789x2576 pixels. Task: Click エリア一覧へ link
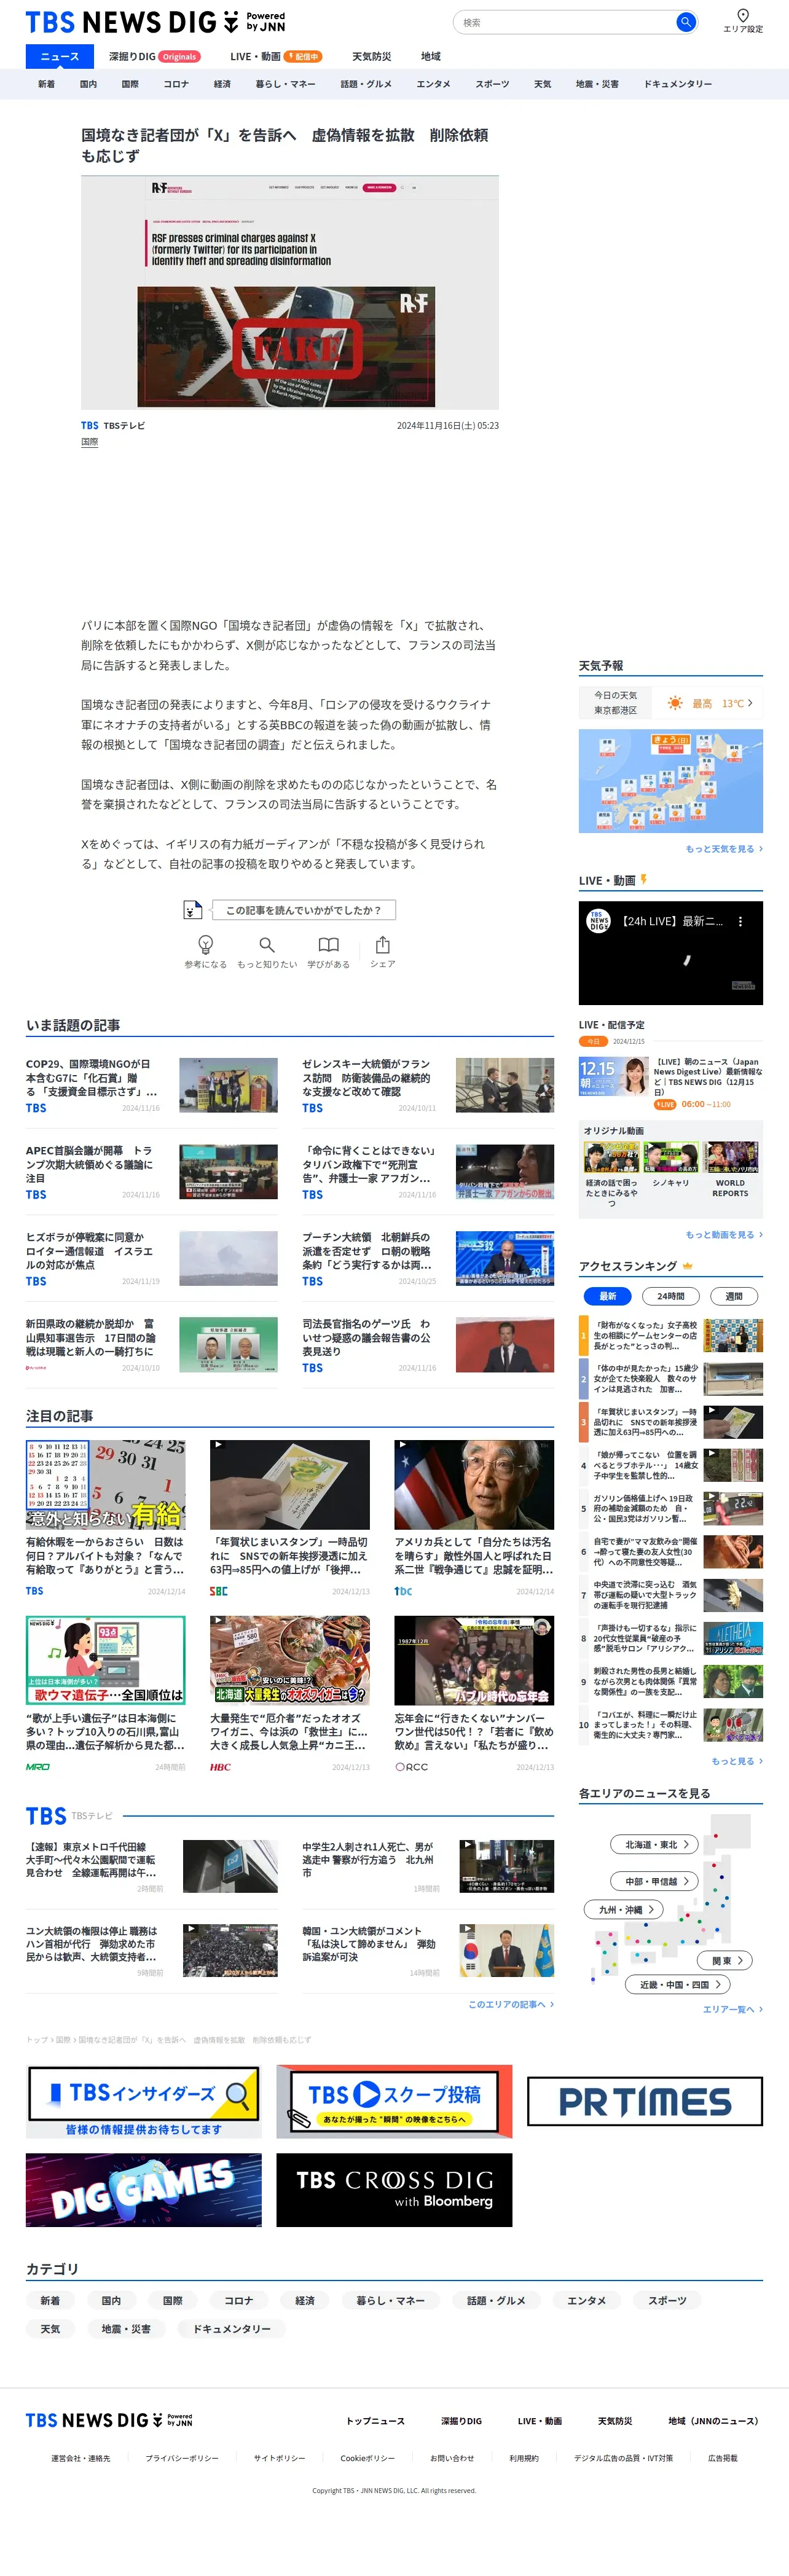(x=732, y=2009)
